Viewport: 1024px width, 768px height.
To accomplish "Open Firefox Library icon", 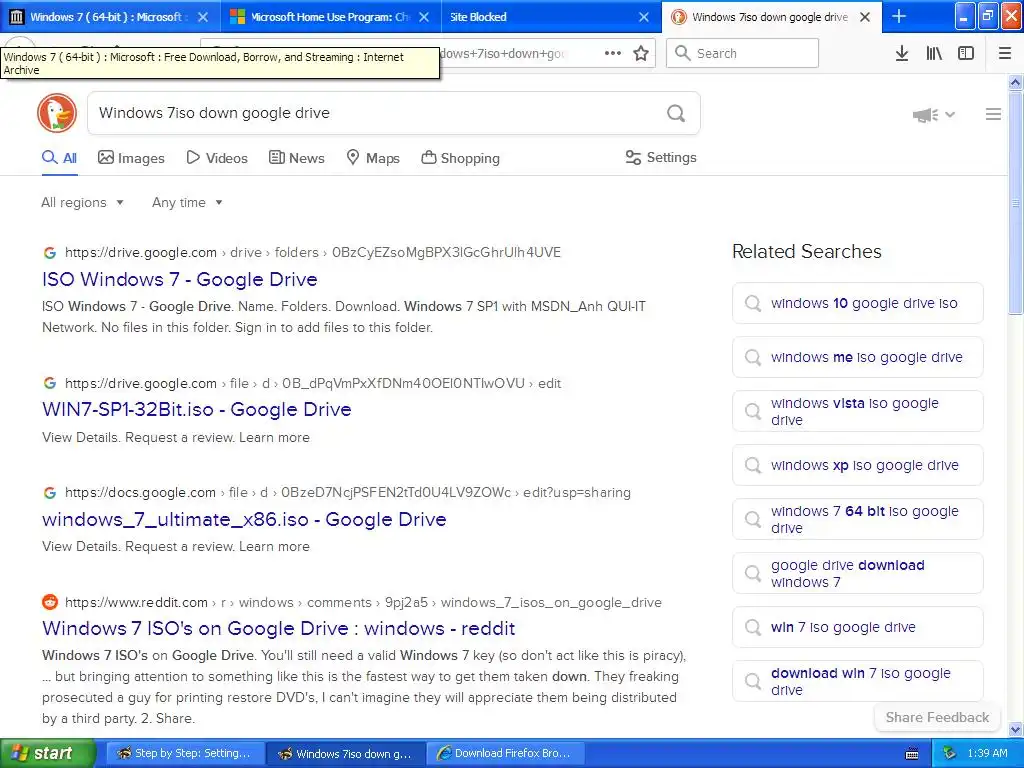I will (x=934, y=54).
